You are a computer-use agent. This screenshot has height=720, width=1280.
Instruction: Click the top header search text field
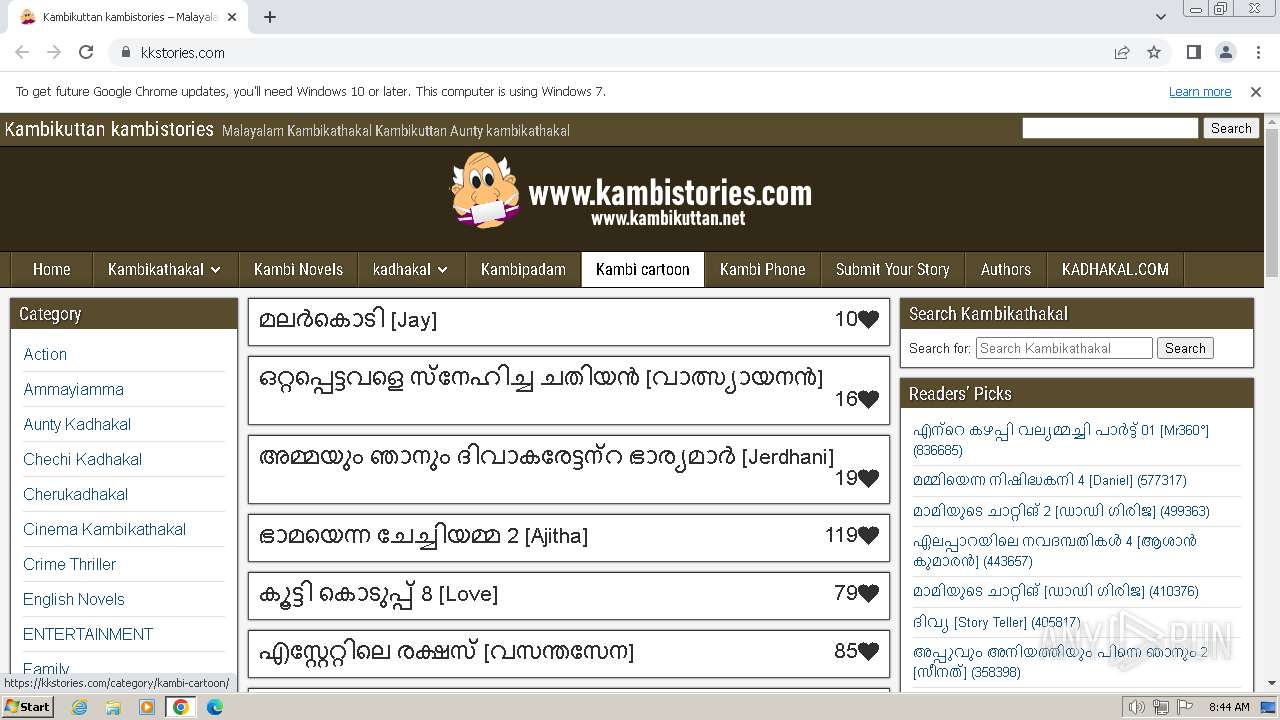click(x=1110, y=128)
